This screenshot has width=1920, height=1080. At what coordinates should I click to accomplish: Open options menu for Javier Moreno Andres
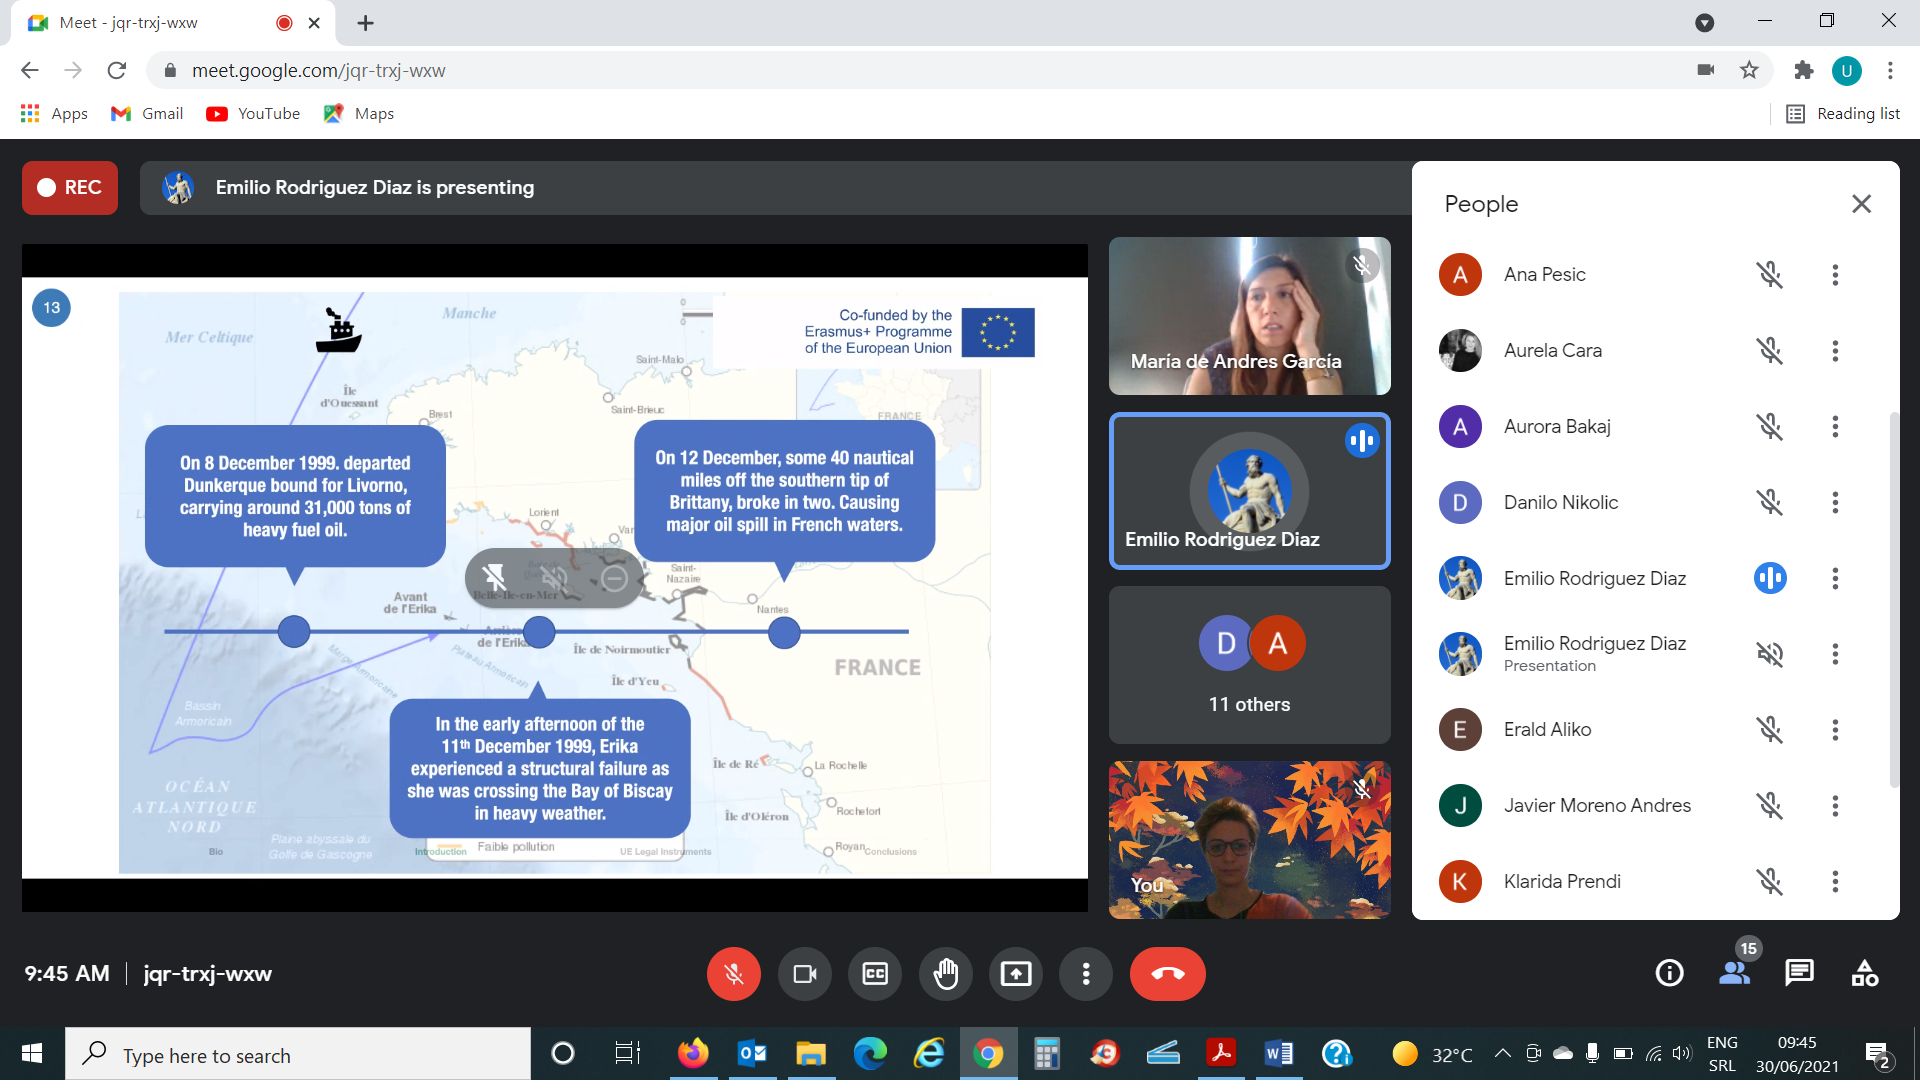point(1835,806)
